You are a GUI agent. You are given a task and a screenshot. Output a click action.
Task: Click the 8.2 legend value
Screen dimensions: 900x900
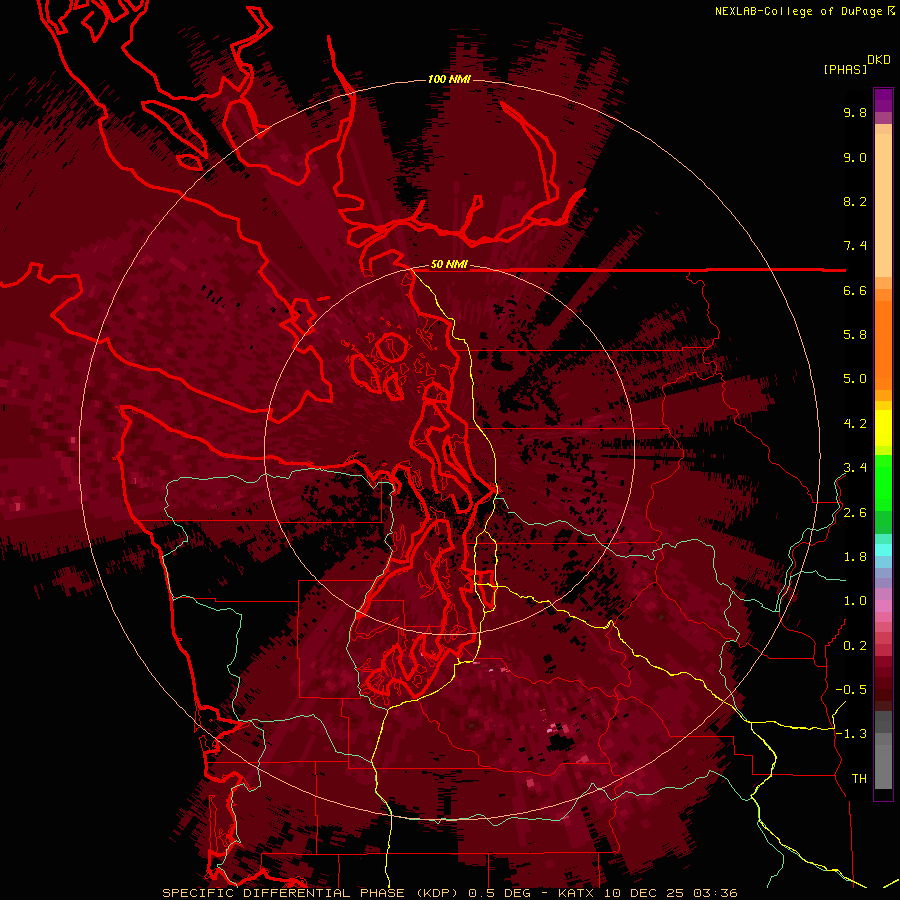pos(855,201)
